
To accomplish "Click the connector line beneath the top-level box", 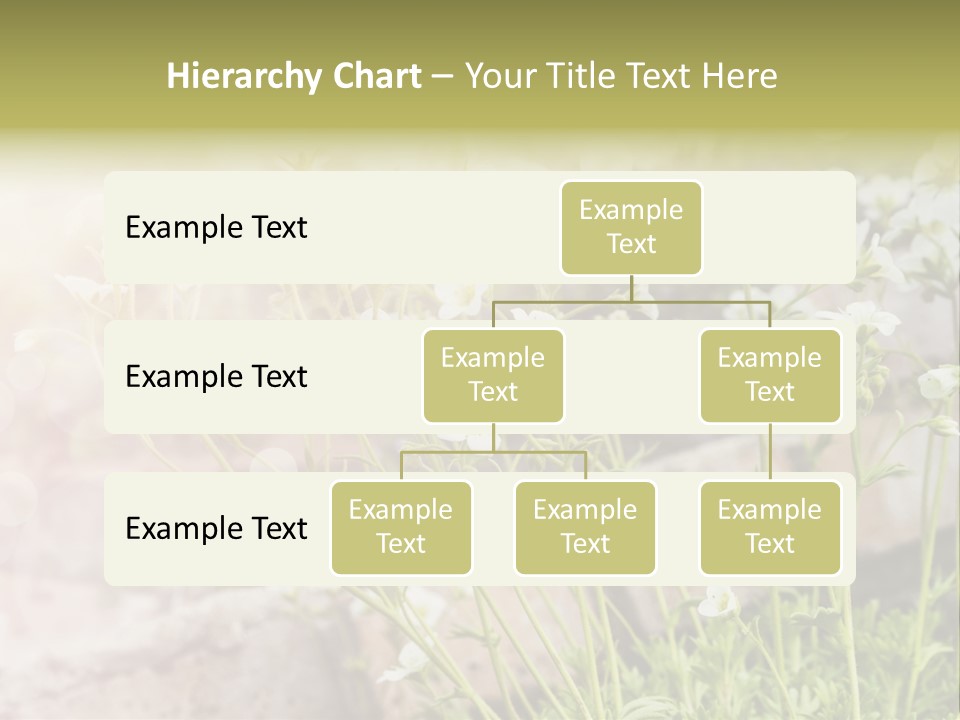I will click(x=631, y=288).
